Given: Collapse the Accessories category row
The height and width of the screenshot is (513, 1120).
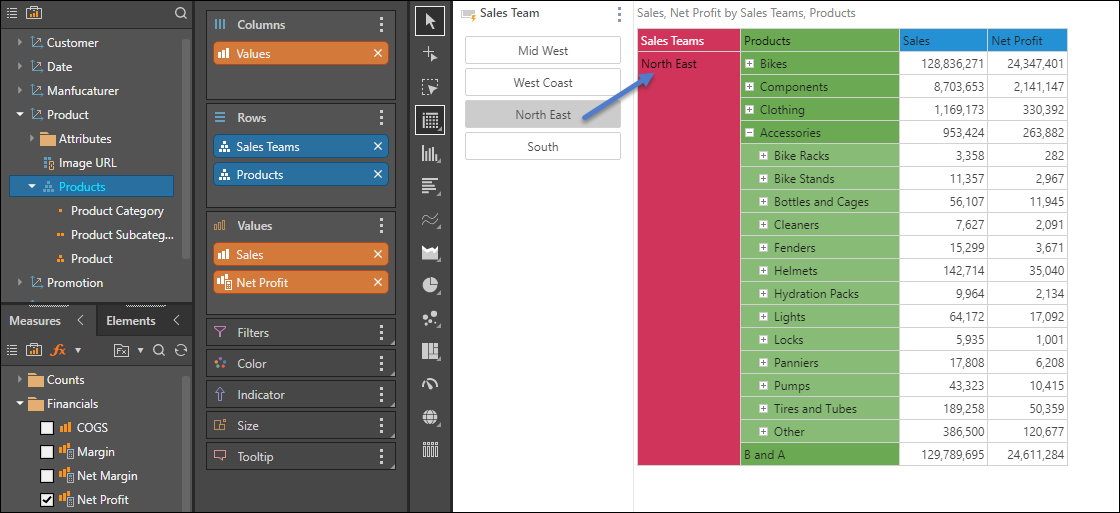Looking at the screenshot, I should coord(749,132).
